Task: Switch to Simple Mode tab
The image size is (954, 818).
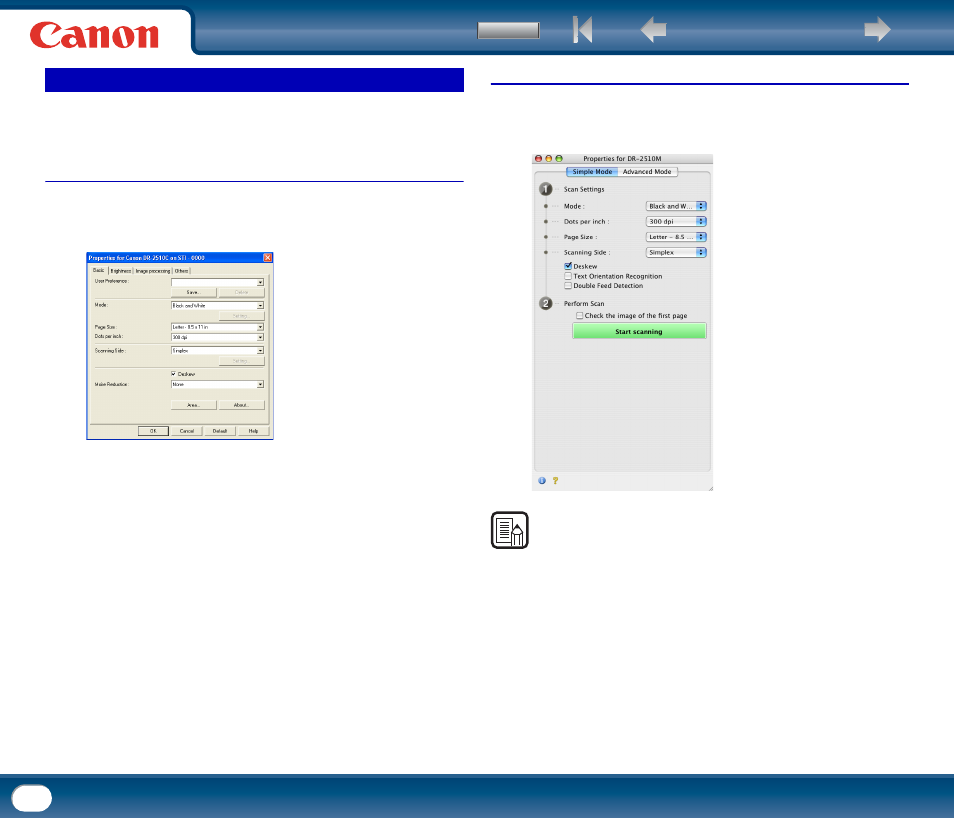Action: click(x=592, y=172)
